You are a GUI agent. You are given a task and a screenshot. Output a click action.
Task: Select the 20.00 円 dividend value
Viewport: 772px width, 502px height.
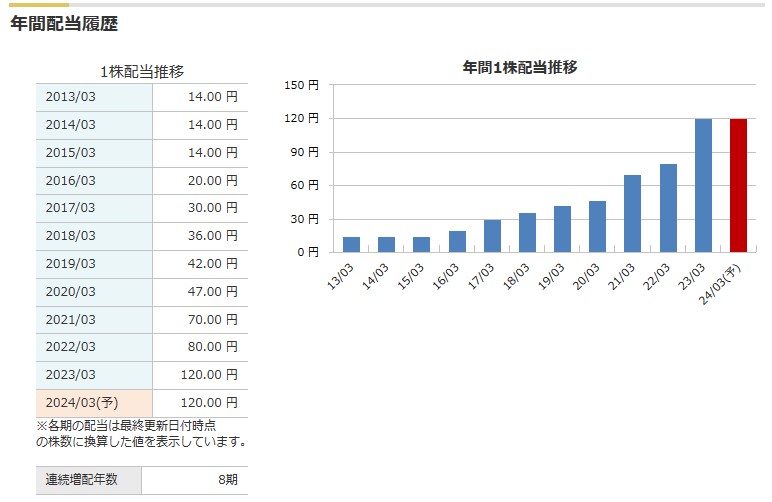point(213,181)
